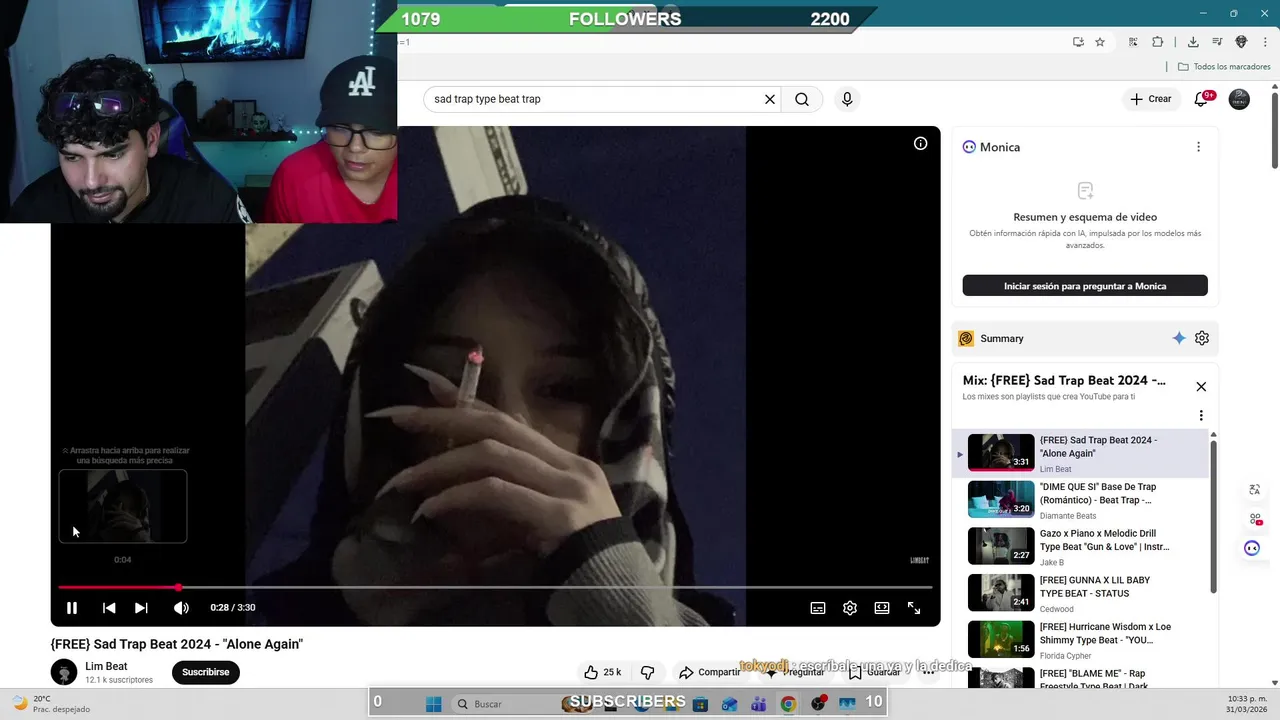Open Microsoft Store from the taskbar
Screen dimensions: 1280x720
[701, 704]
